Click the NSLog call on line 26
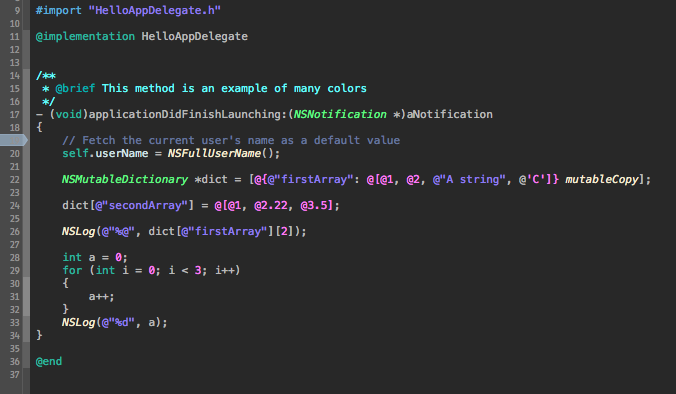The image size is (676, 394). point(78,231)
